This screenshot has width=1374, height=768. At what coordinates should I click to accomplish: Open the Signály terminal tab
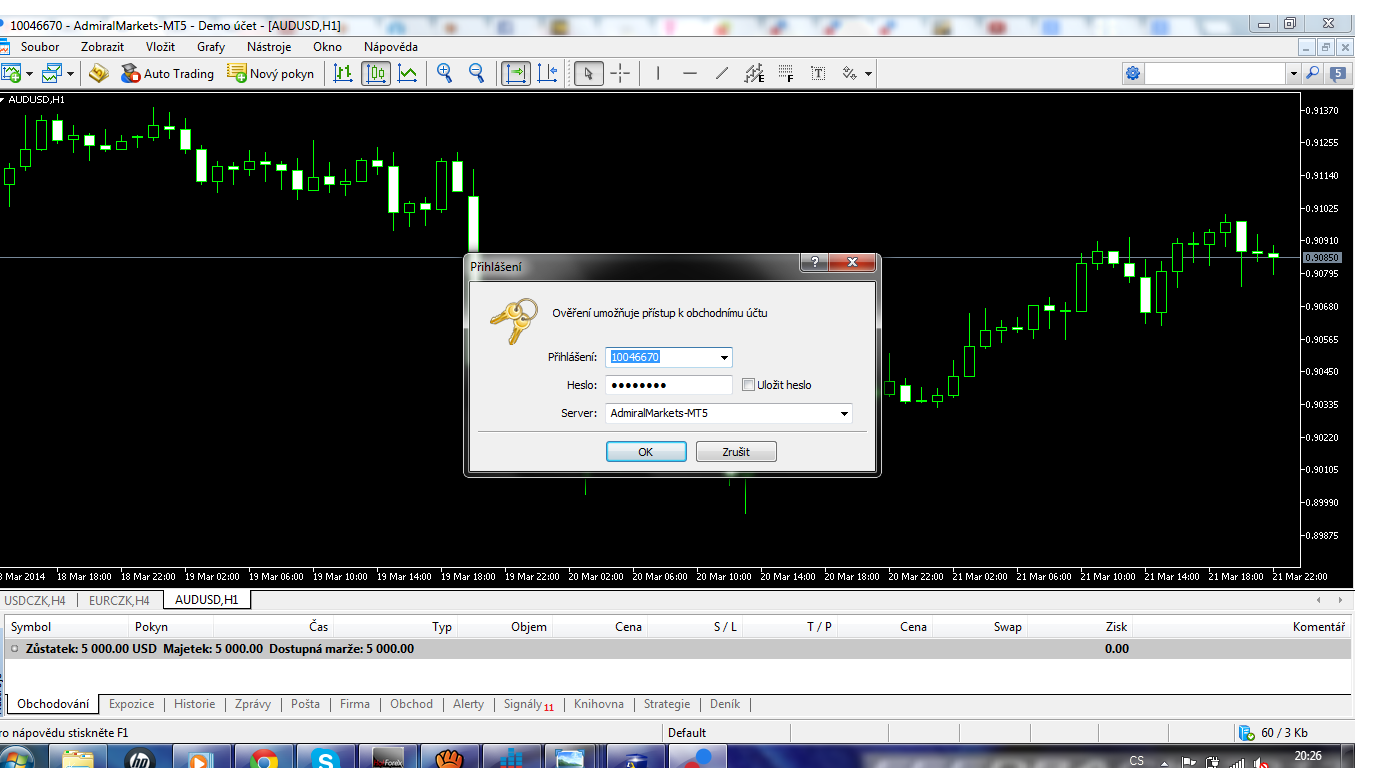[x=528, y=704]
